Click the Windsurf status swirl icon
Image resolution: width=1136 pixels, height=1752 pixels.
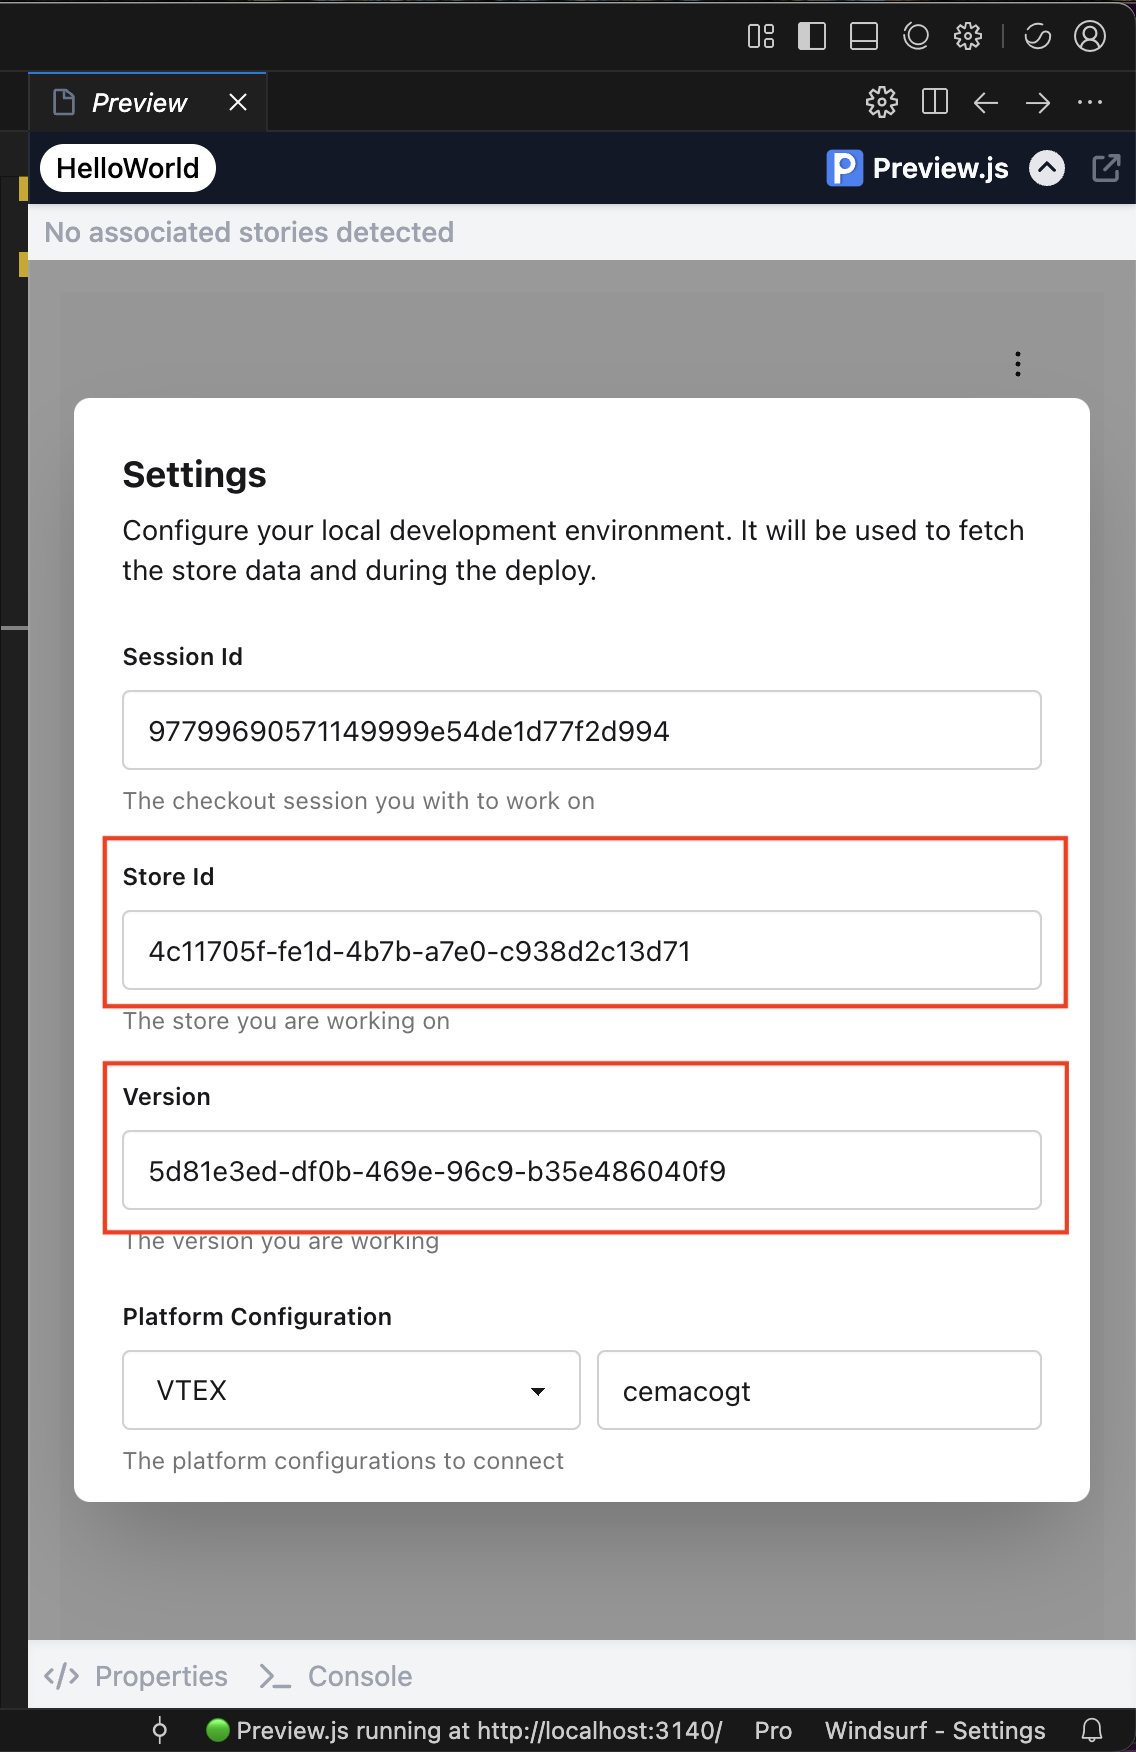[1038, 37]
